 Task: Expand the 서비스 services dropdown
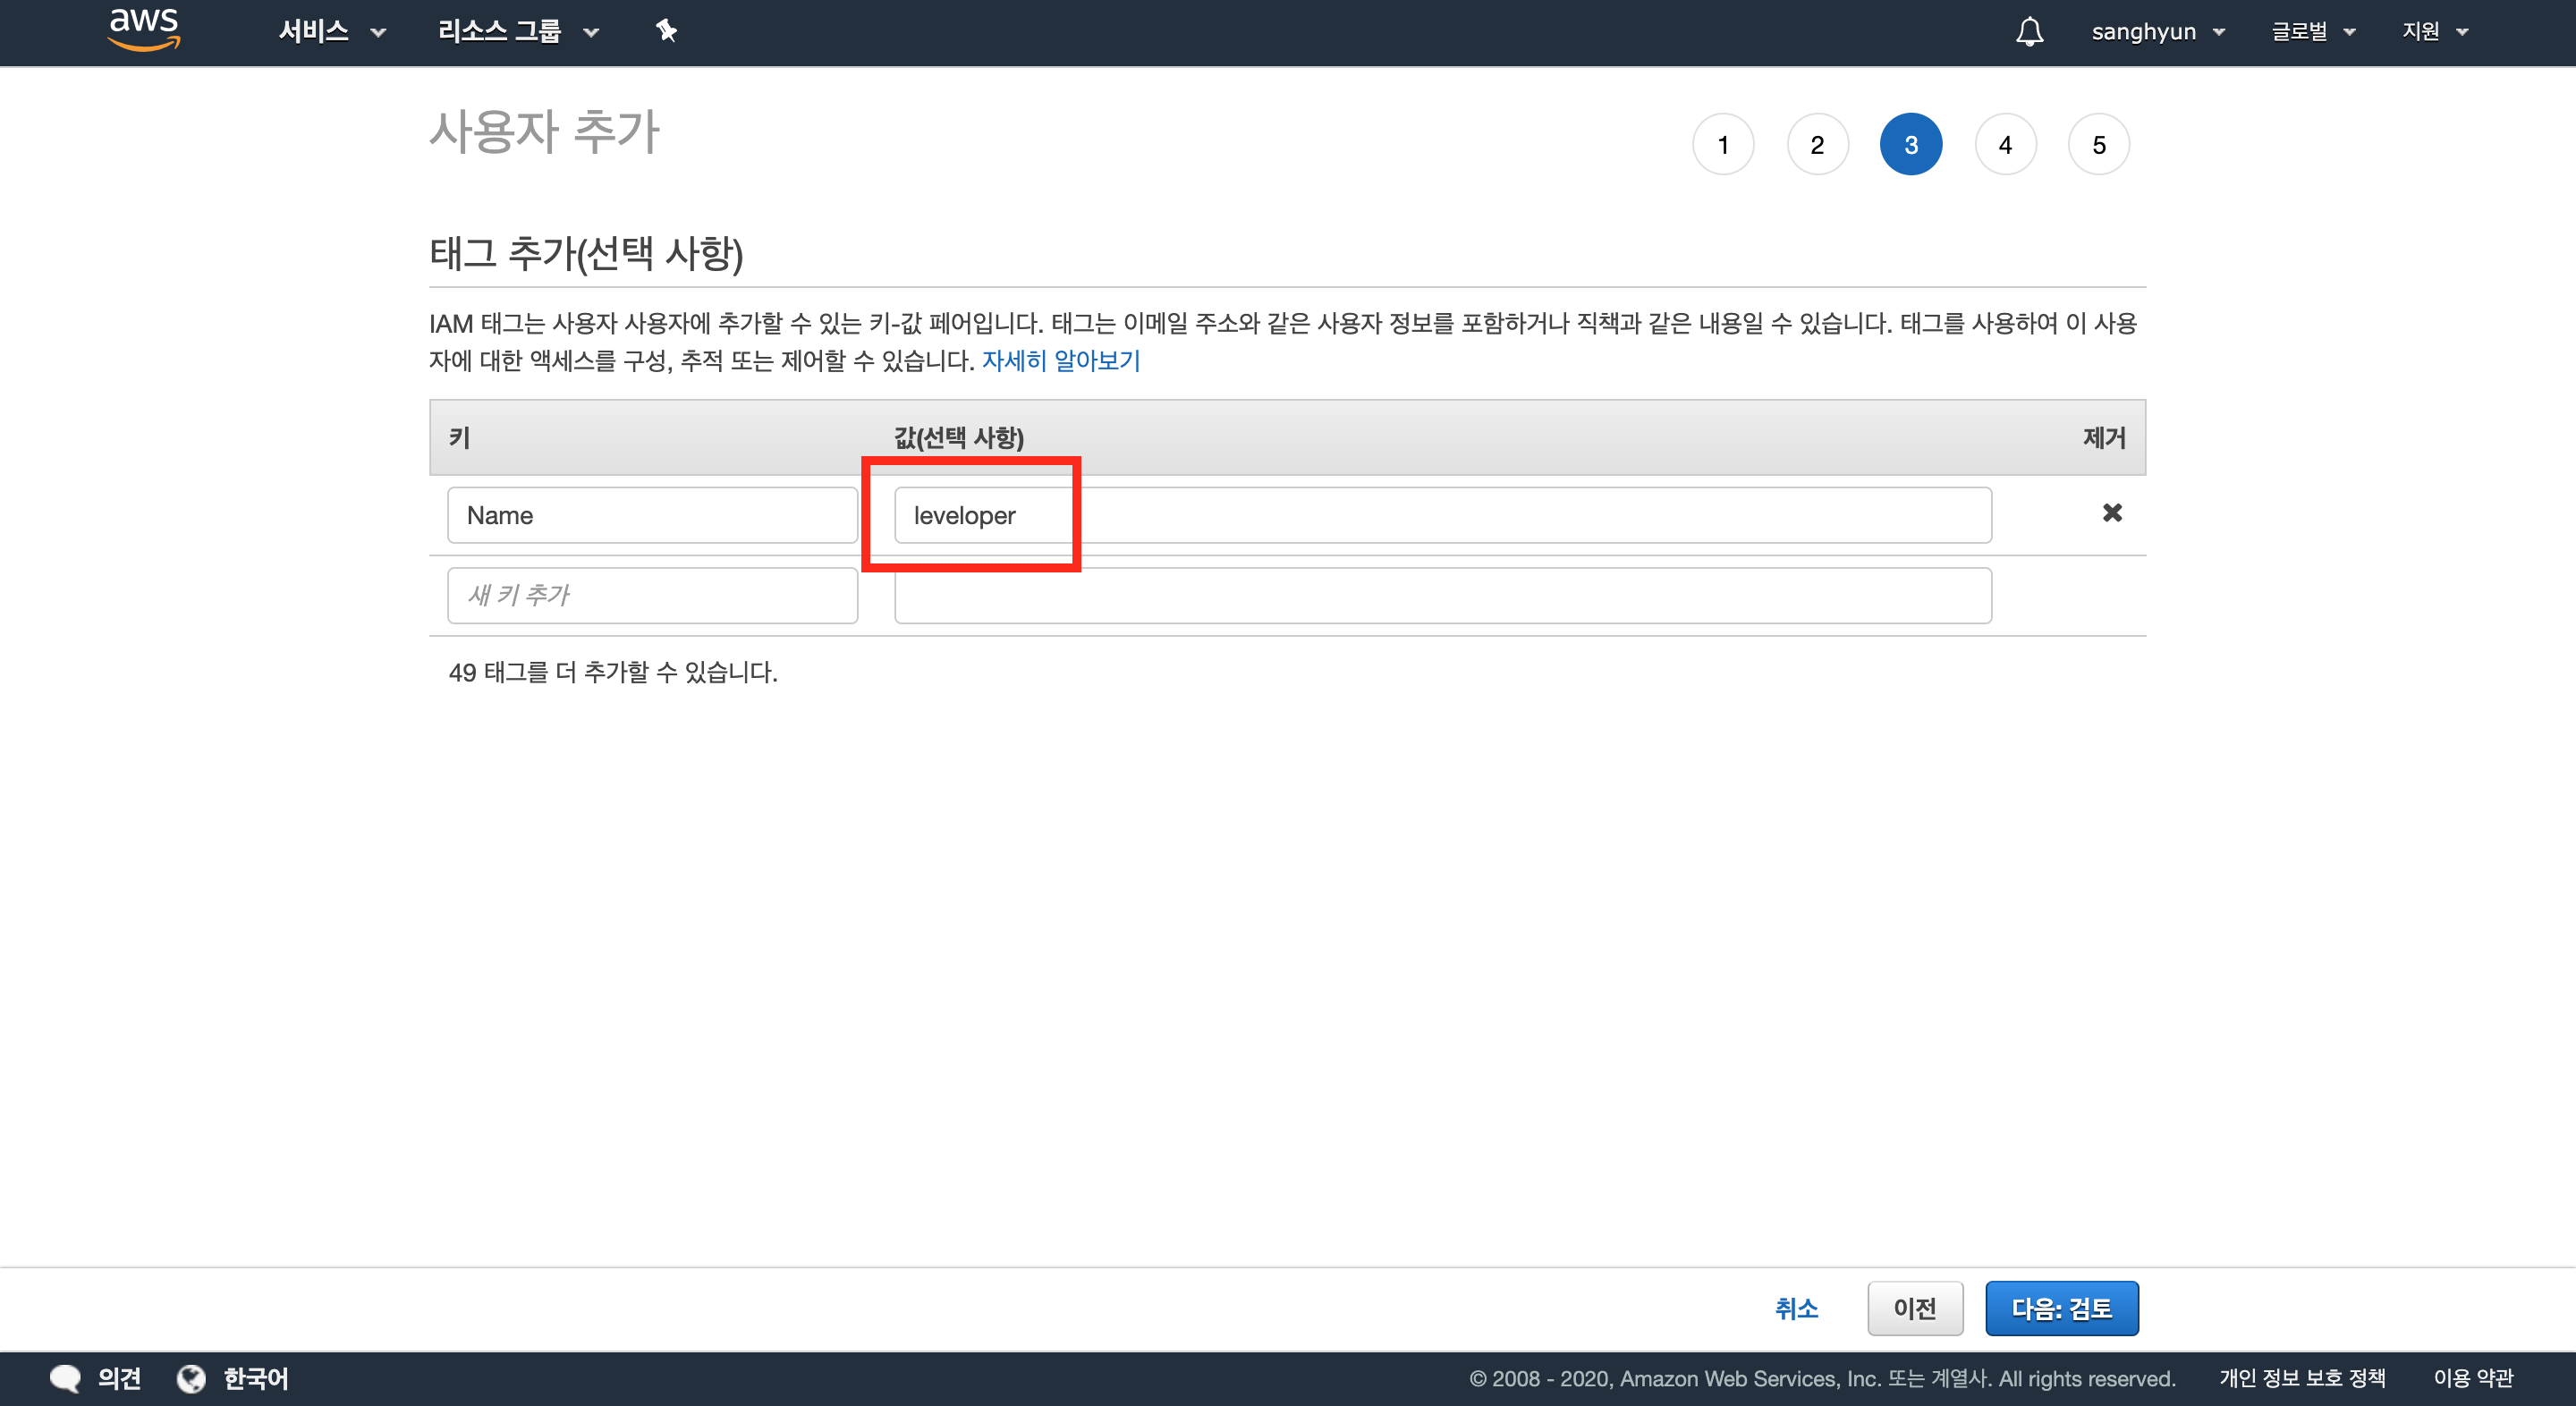click(x=331, y=32)
